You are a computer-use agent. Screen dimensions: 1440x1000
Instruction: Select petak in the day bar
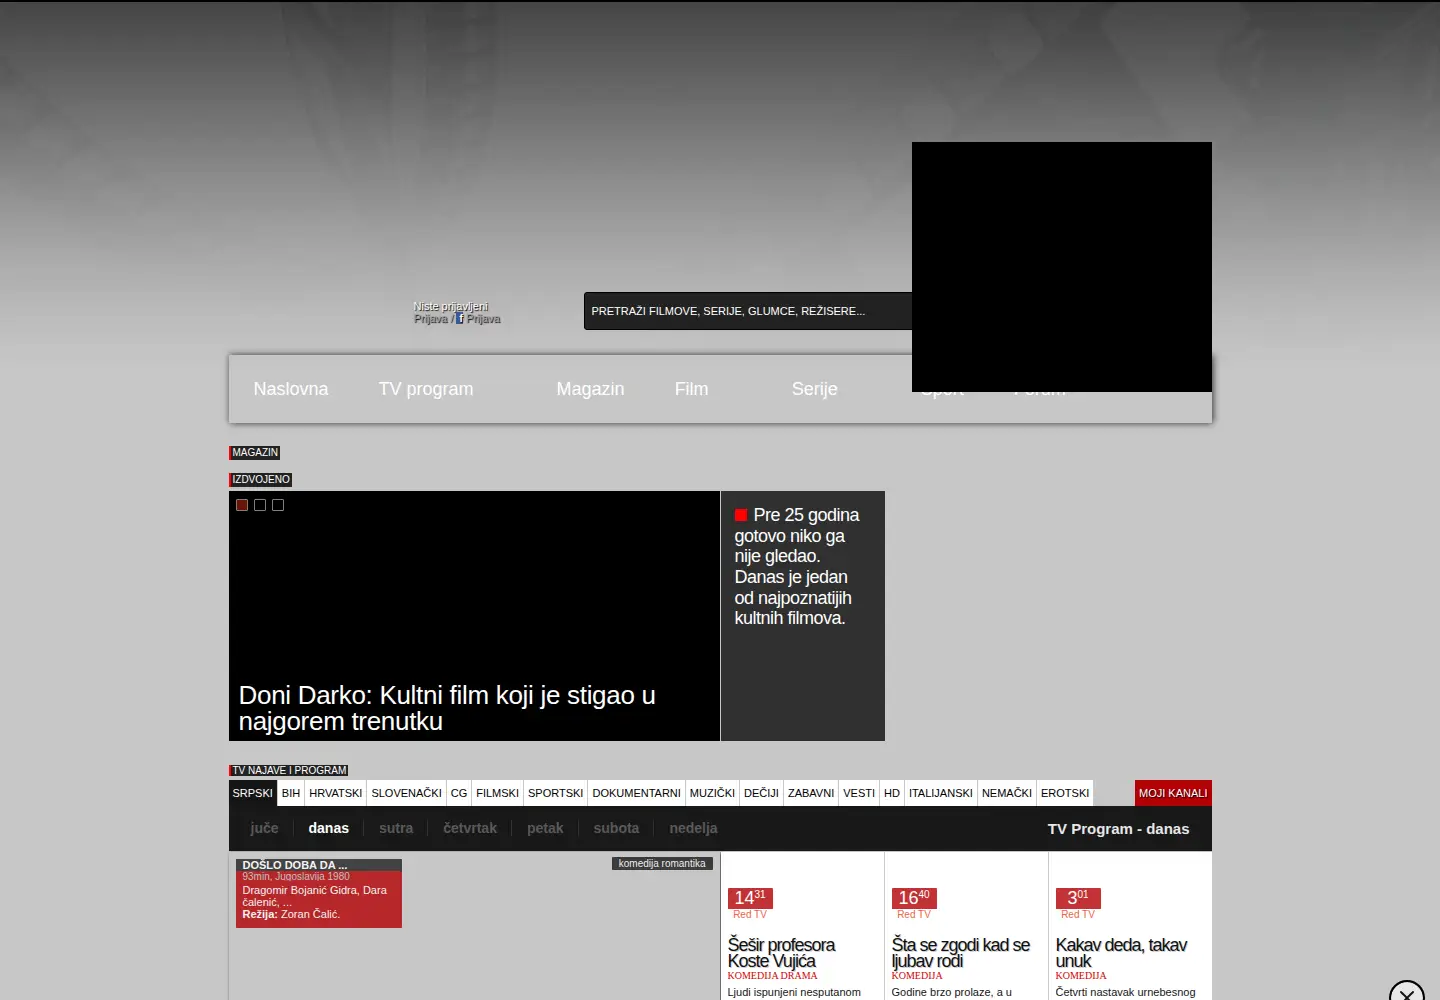[x=545, y=828]
